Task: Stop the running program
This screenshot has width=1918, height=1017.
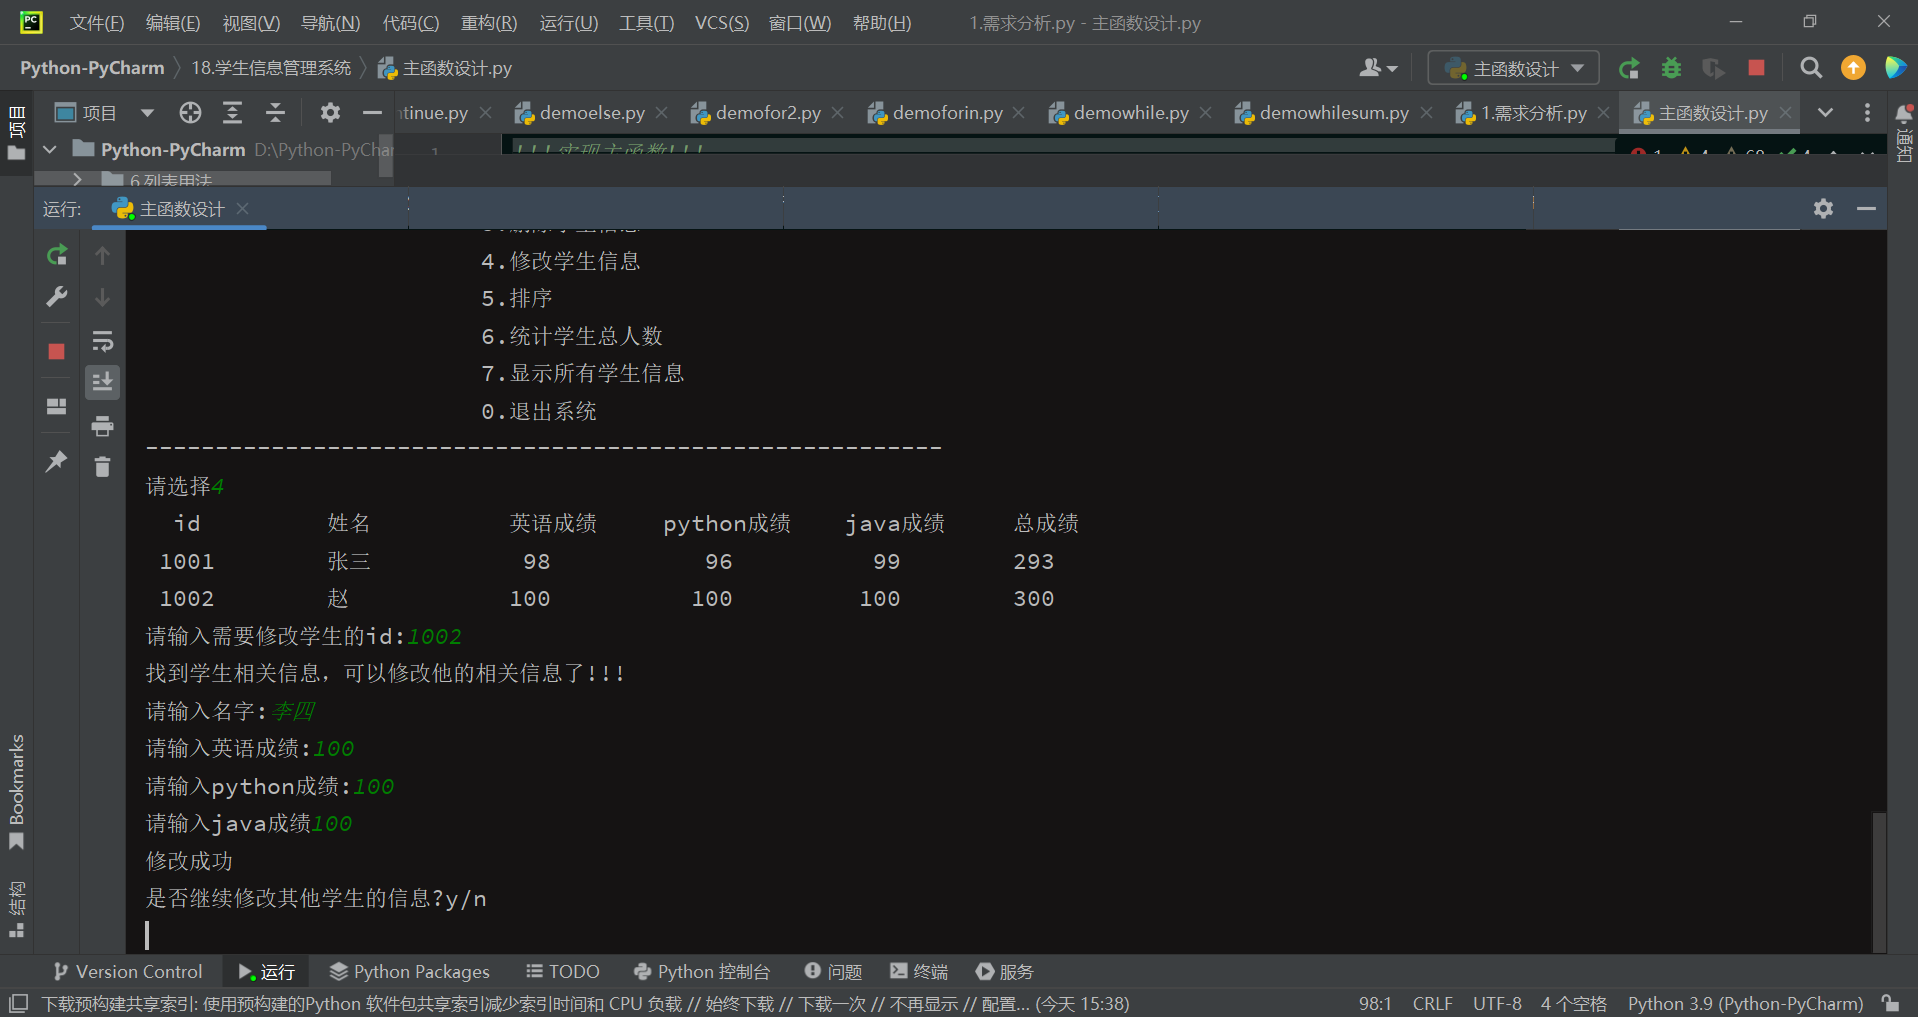Action: [57, 351]
